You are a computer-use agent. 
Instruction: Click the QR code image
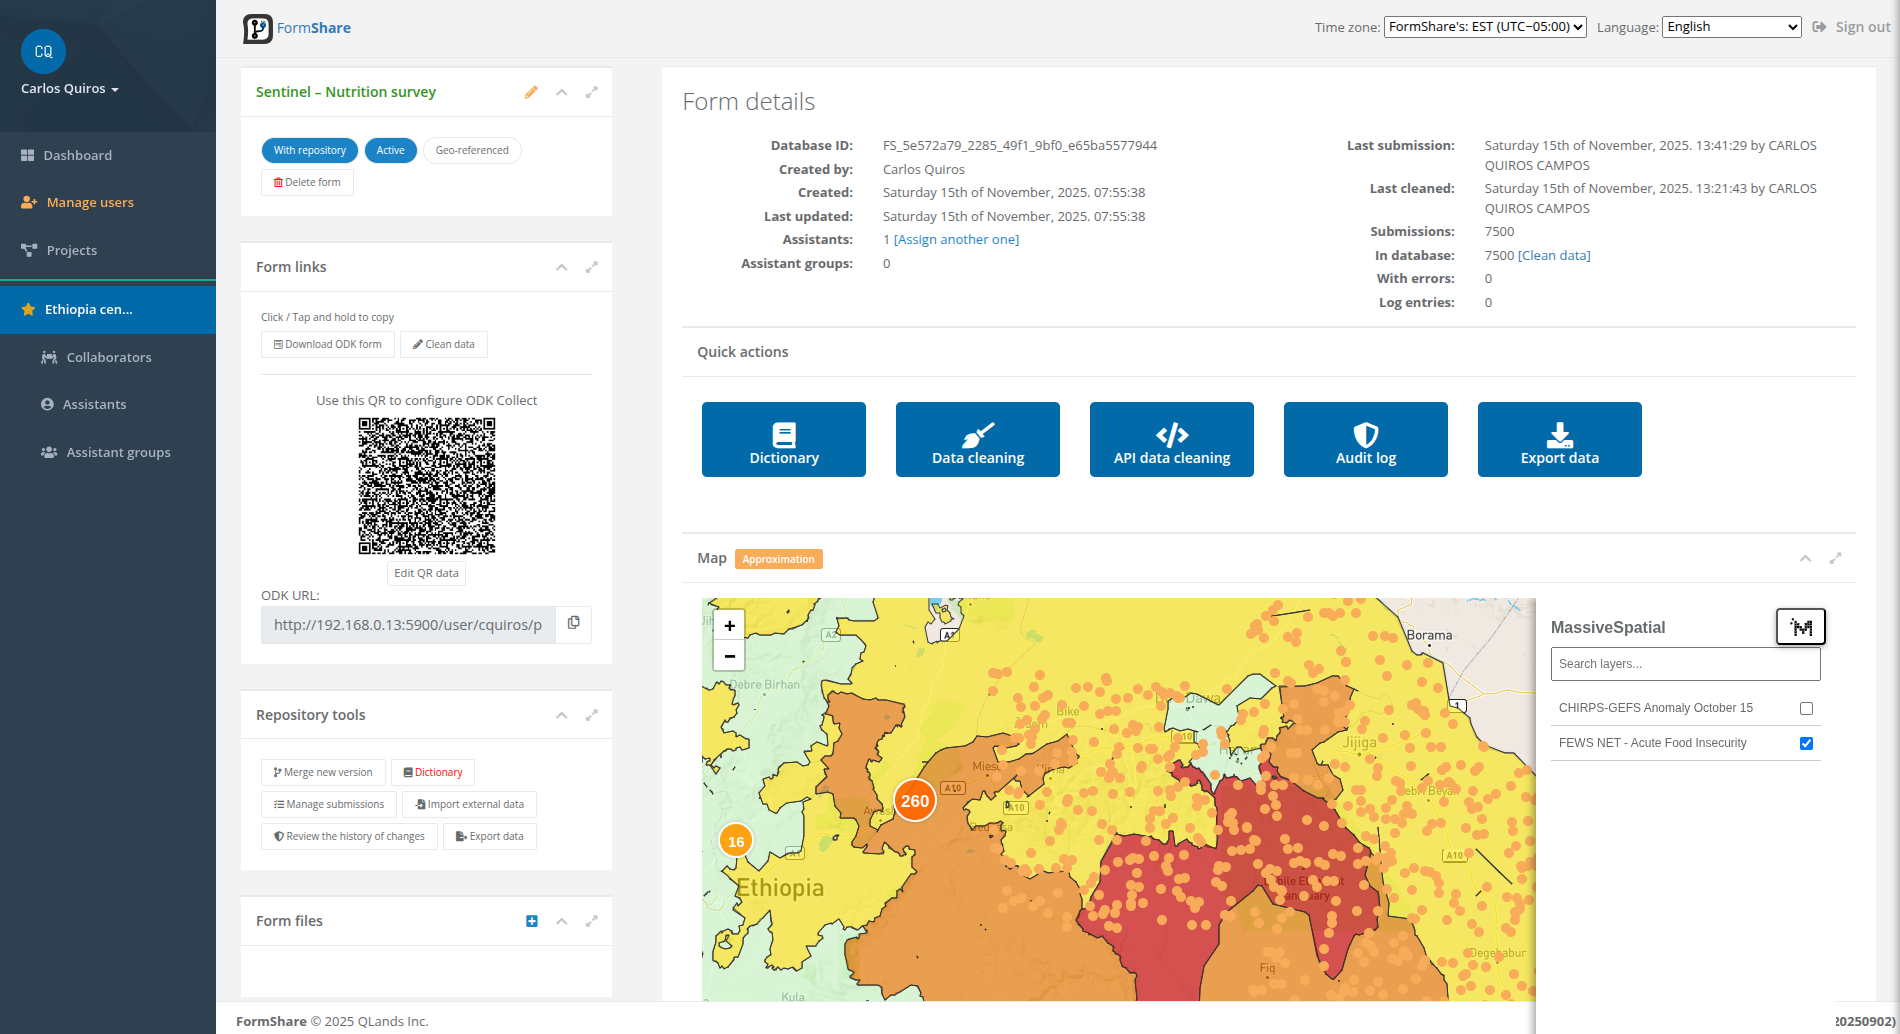coord(427,486)
